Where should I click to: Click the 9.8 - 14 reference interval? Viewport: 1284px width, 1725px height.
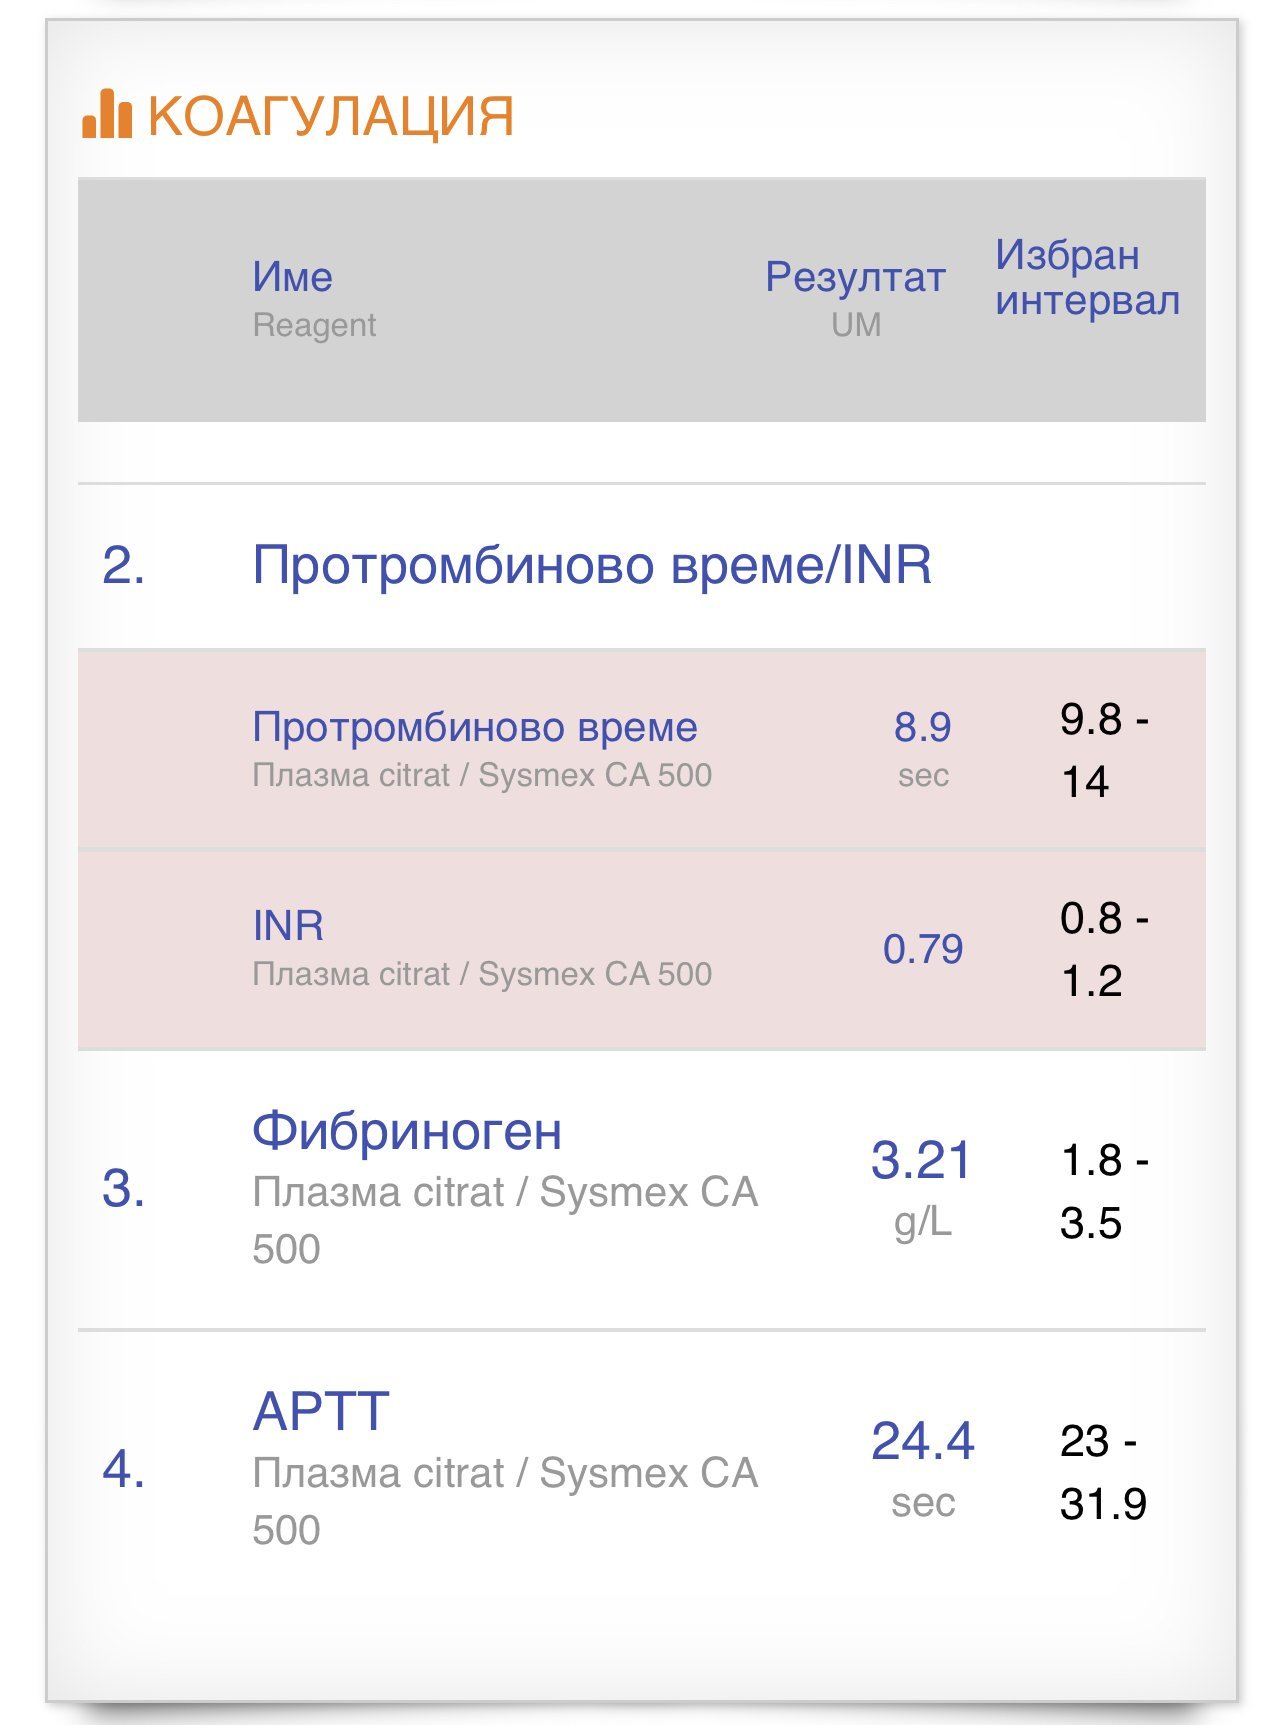click(x=1102, y=750)
